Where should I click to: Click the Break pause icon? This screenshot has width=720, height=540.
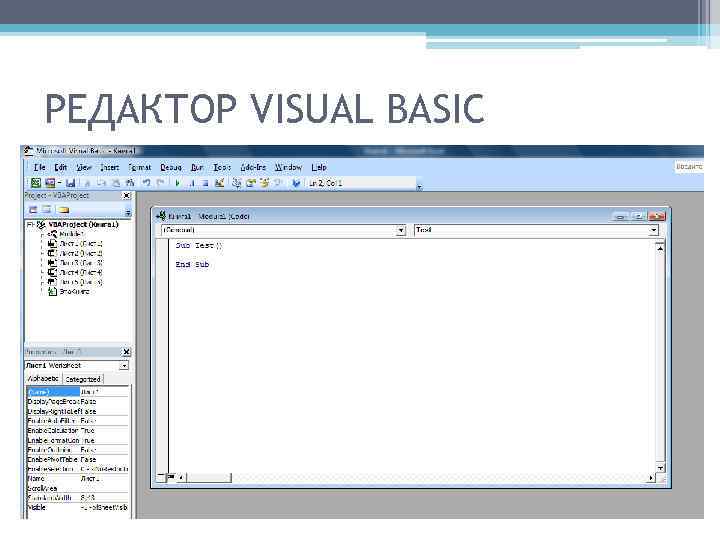click(x=191, y=183)
